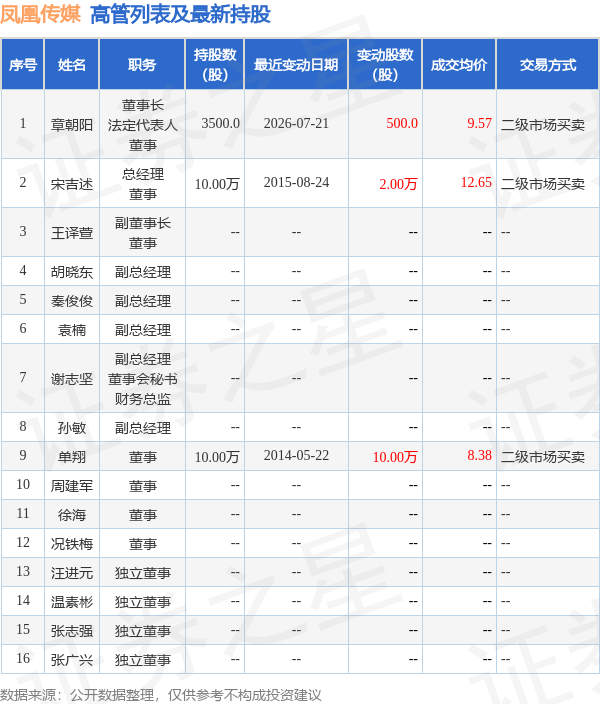Image resolution: width=600 pixels, height=704 pixels.
Task: Click the red 500.0 change value
Action: point(402,123)
